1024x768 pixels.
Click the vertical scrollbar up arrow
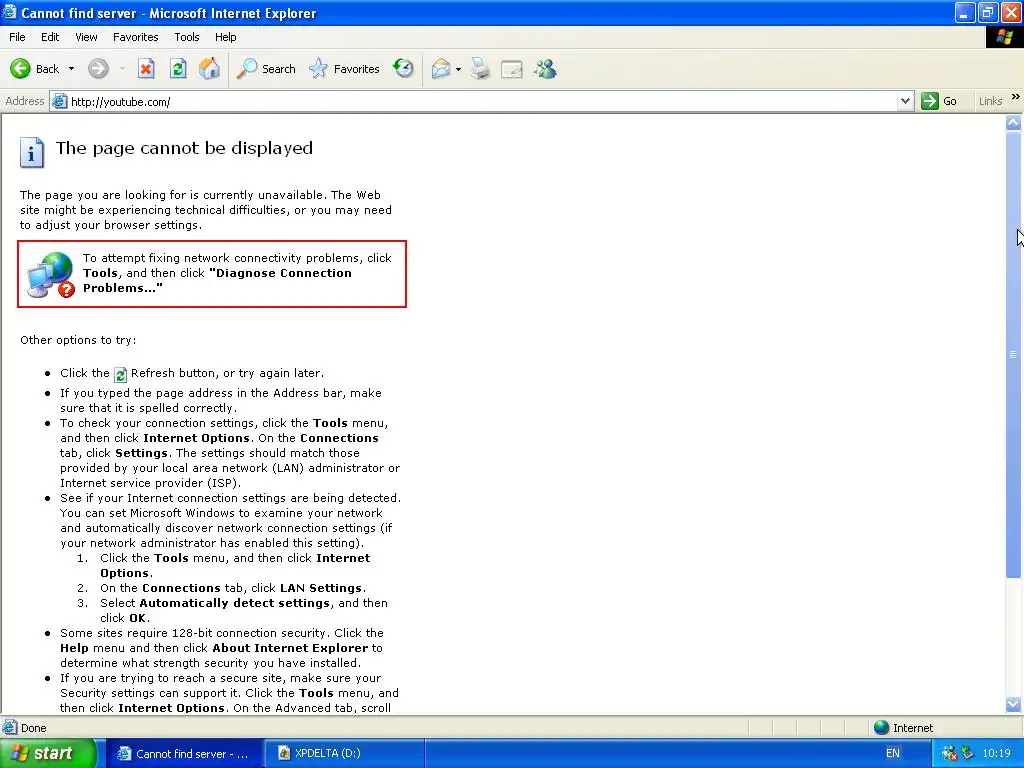tap(1013, 123)
